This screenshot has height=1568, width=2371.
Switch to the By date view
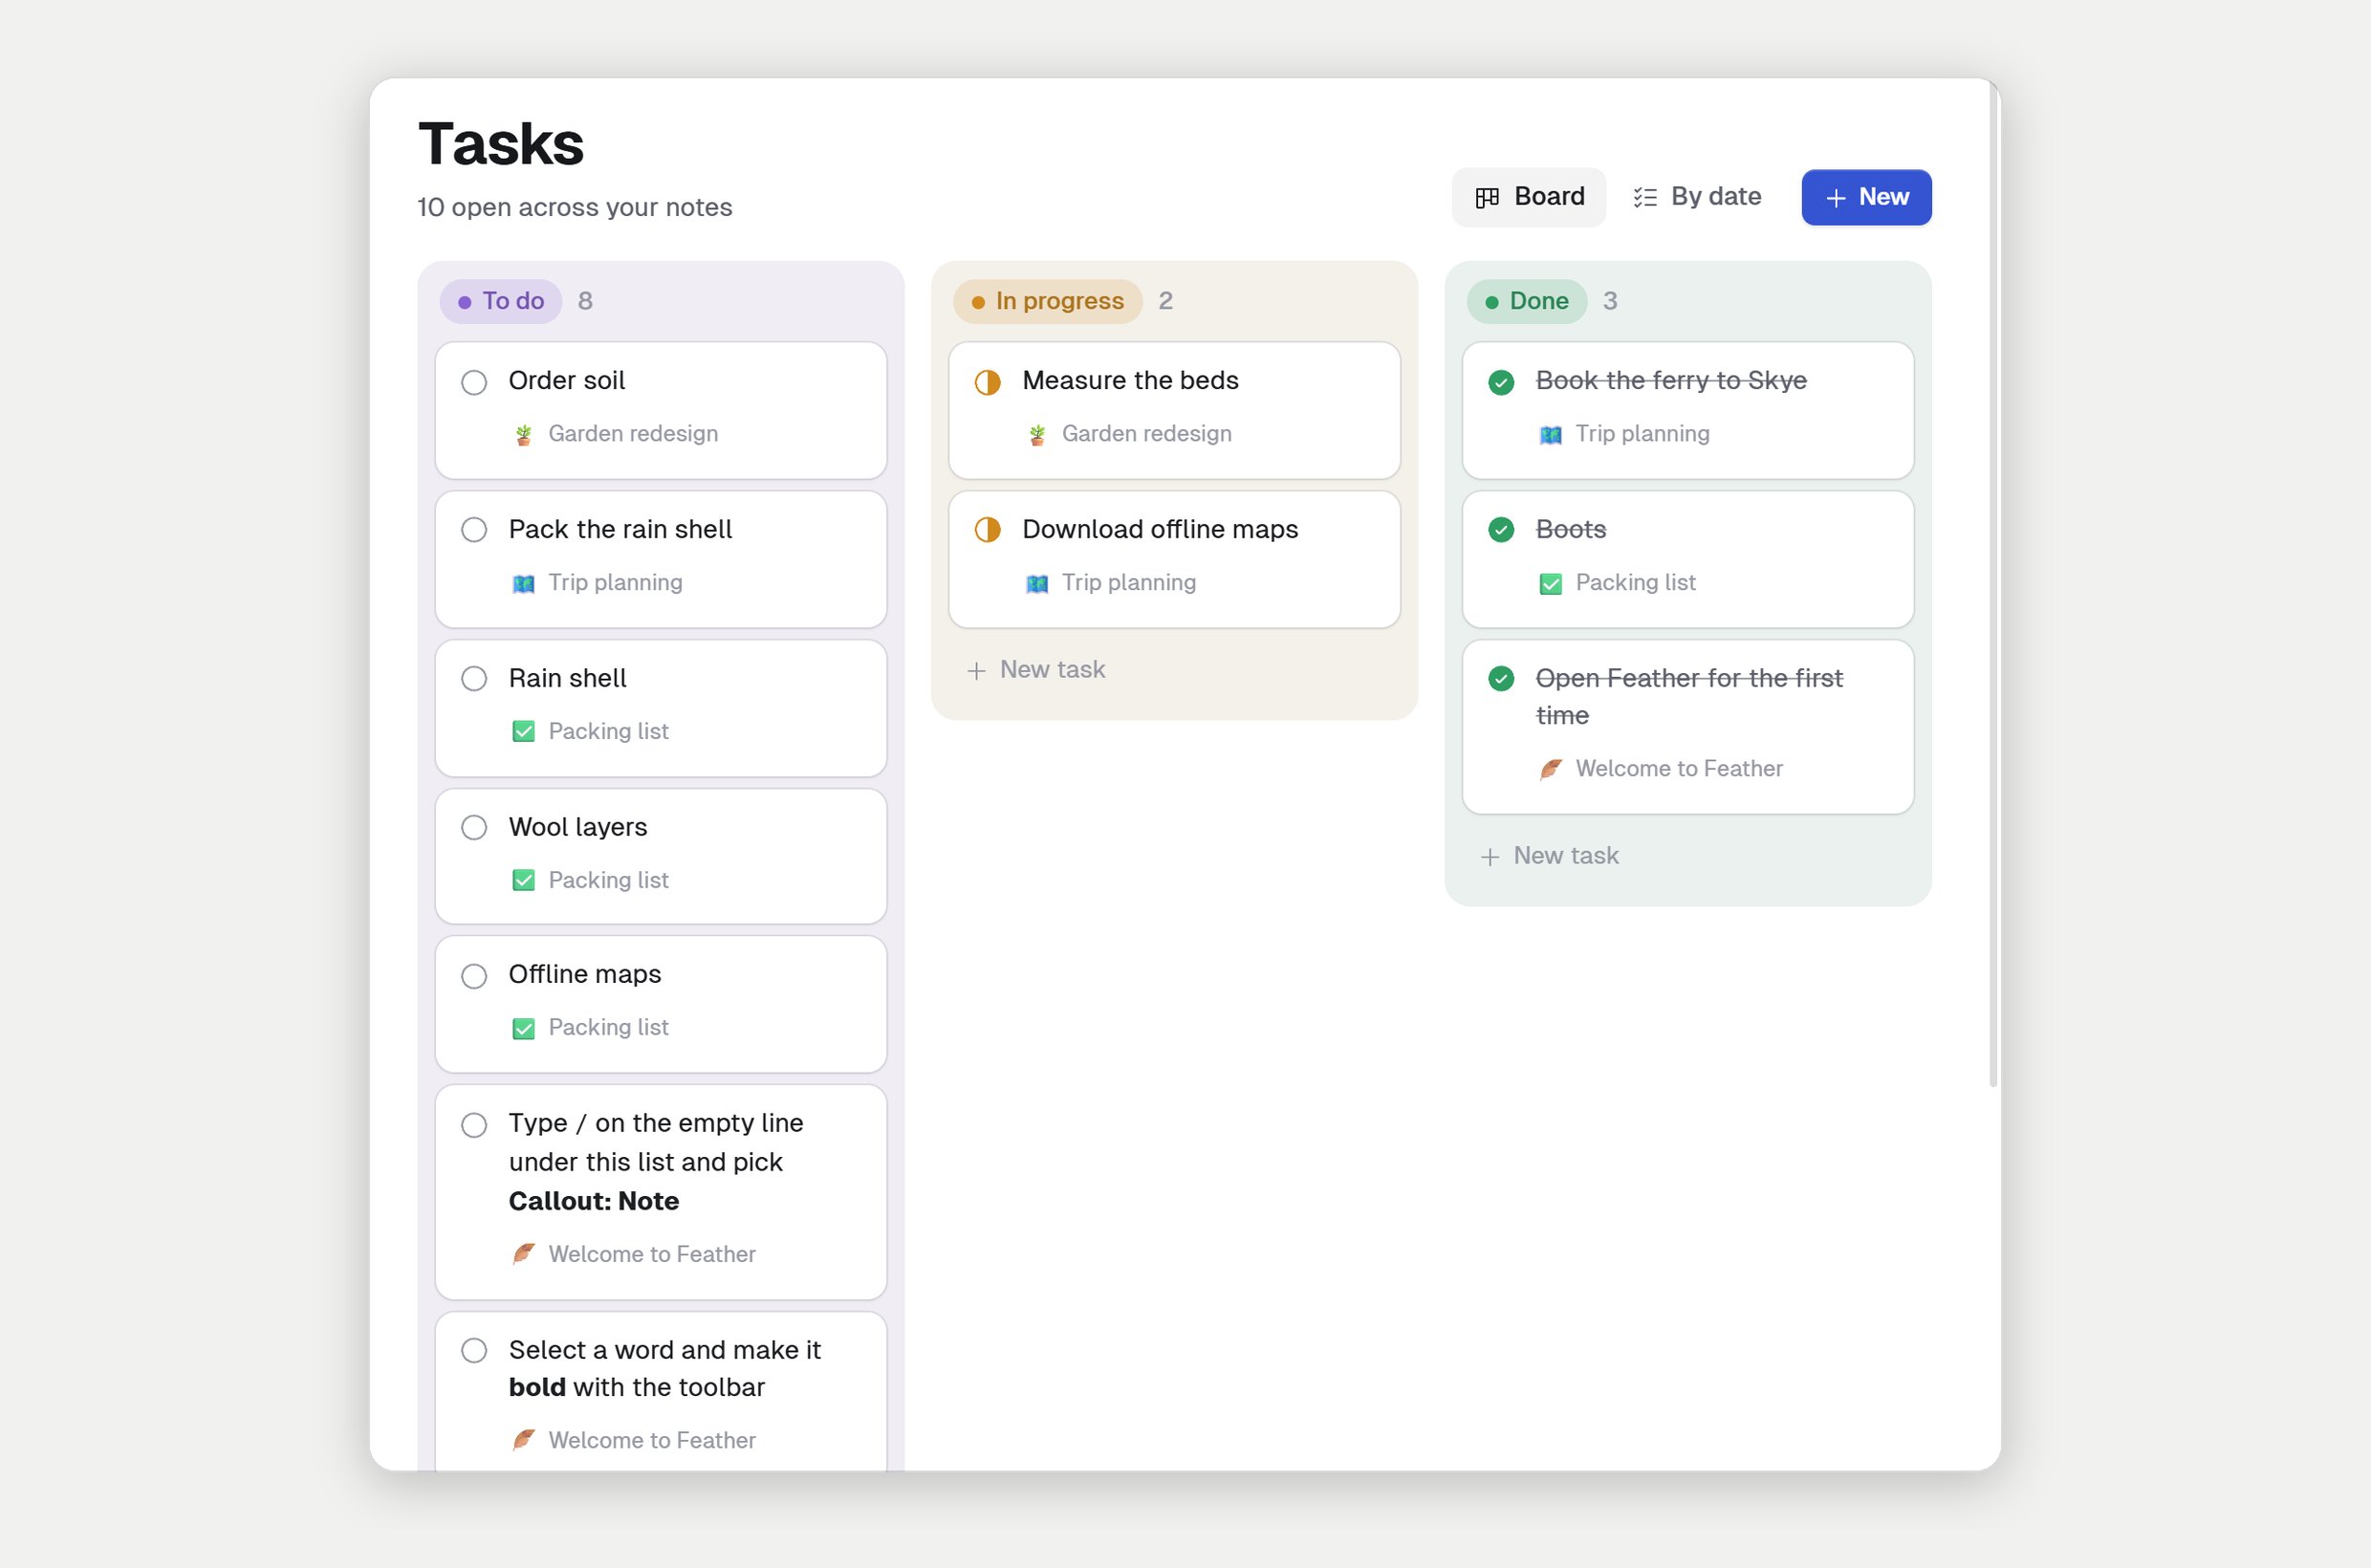(x=1697, y=197)
